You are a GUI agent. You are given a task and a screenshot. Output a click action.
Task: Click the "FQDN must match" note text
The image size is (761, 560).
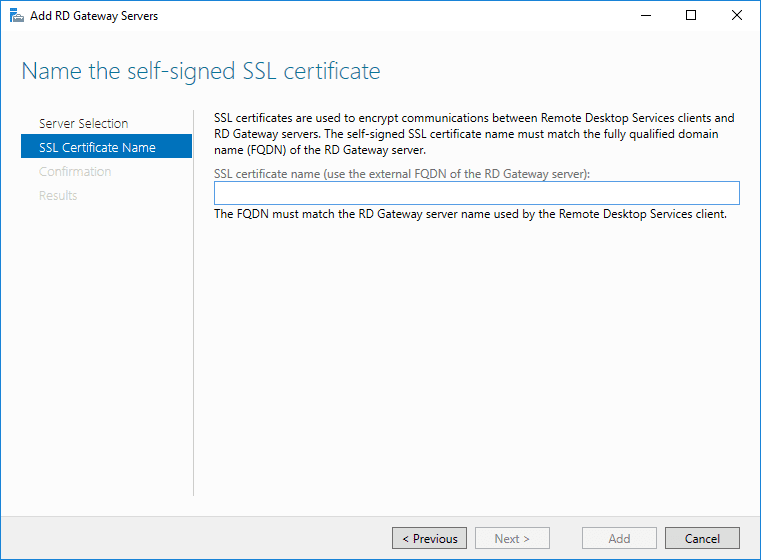[470, 214]
